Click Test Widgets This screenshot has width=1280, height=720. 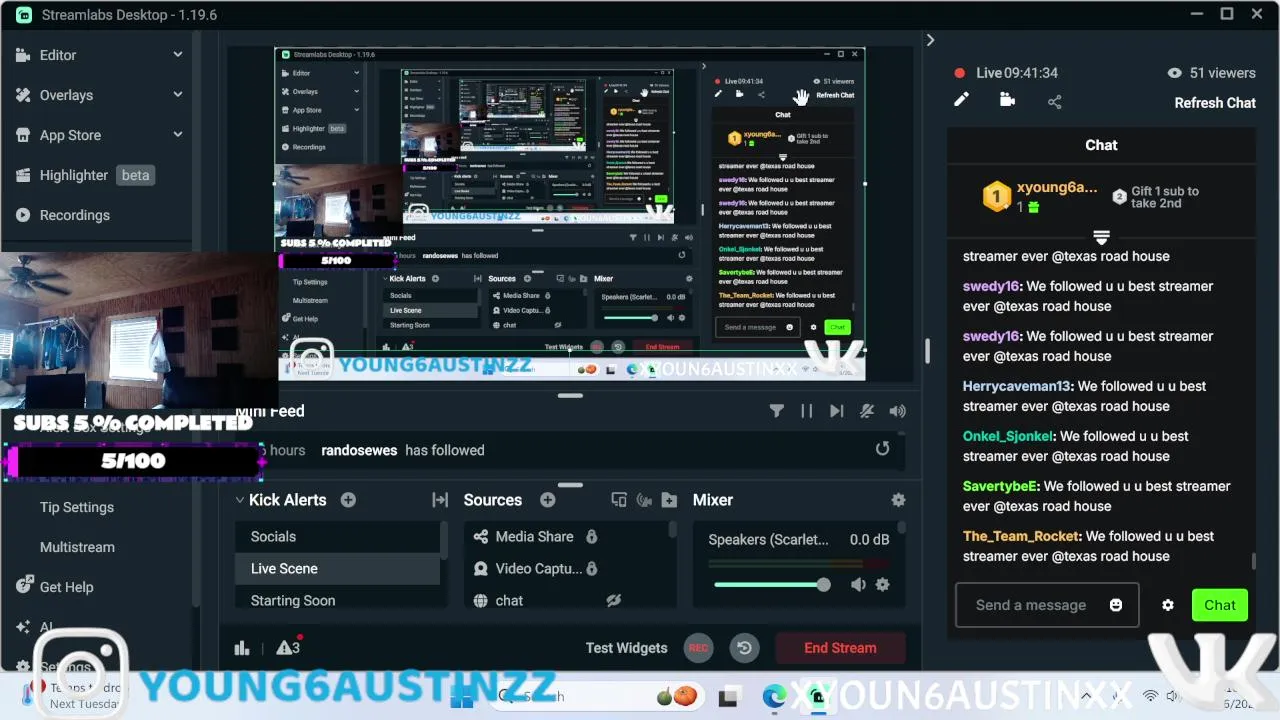coord(626,648)
